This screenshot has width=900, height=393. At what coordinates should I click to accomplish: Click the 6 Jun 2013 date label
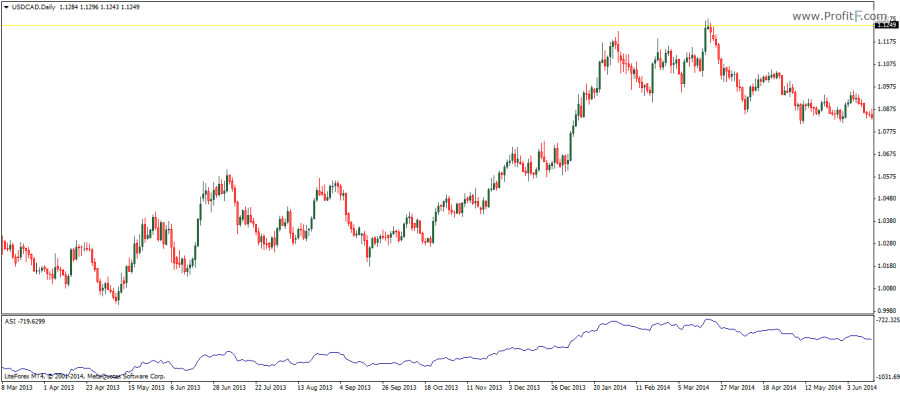click(x=185, y=387)
